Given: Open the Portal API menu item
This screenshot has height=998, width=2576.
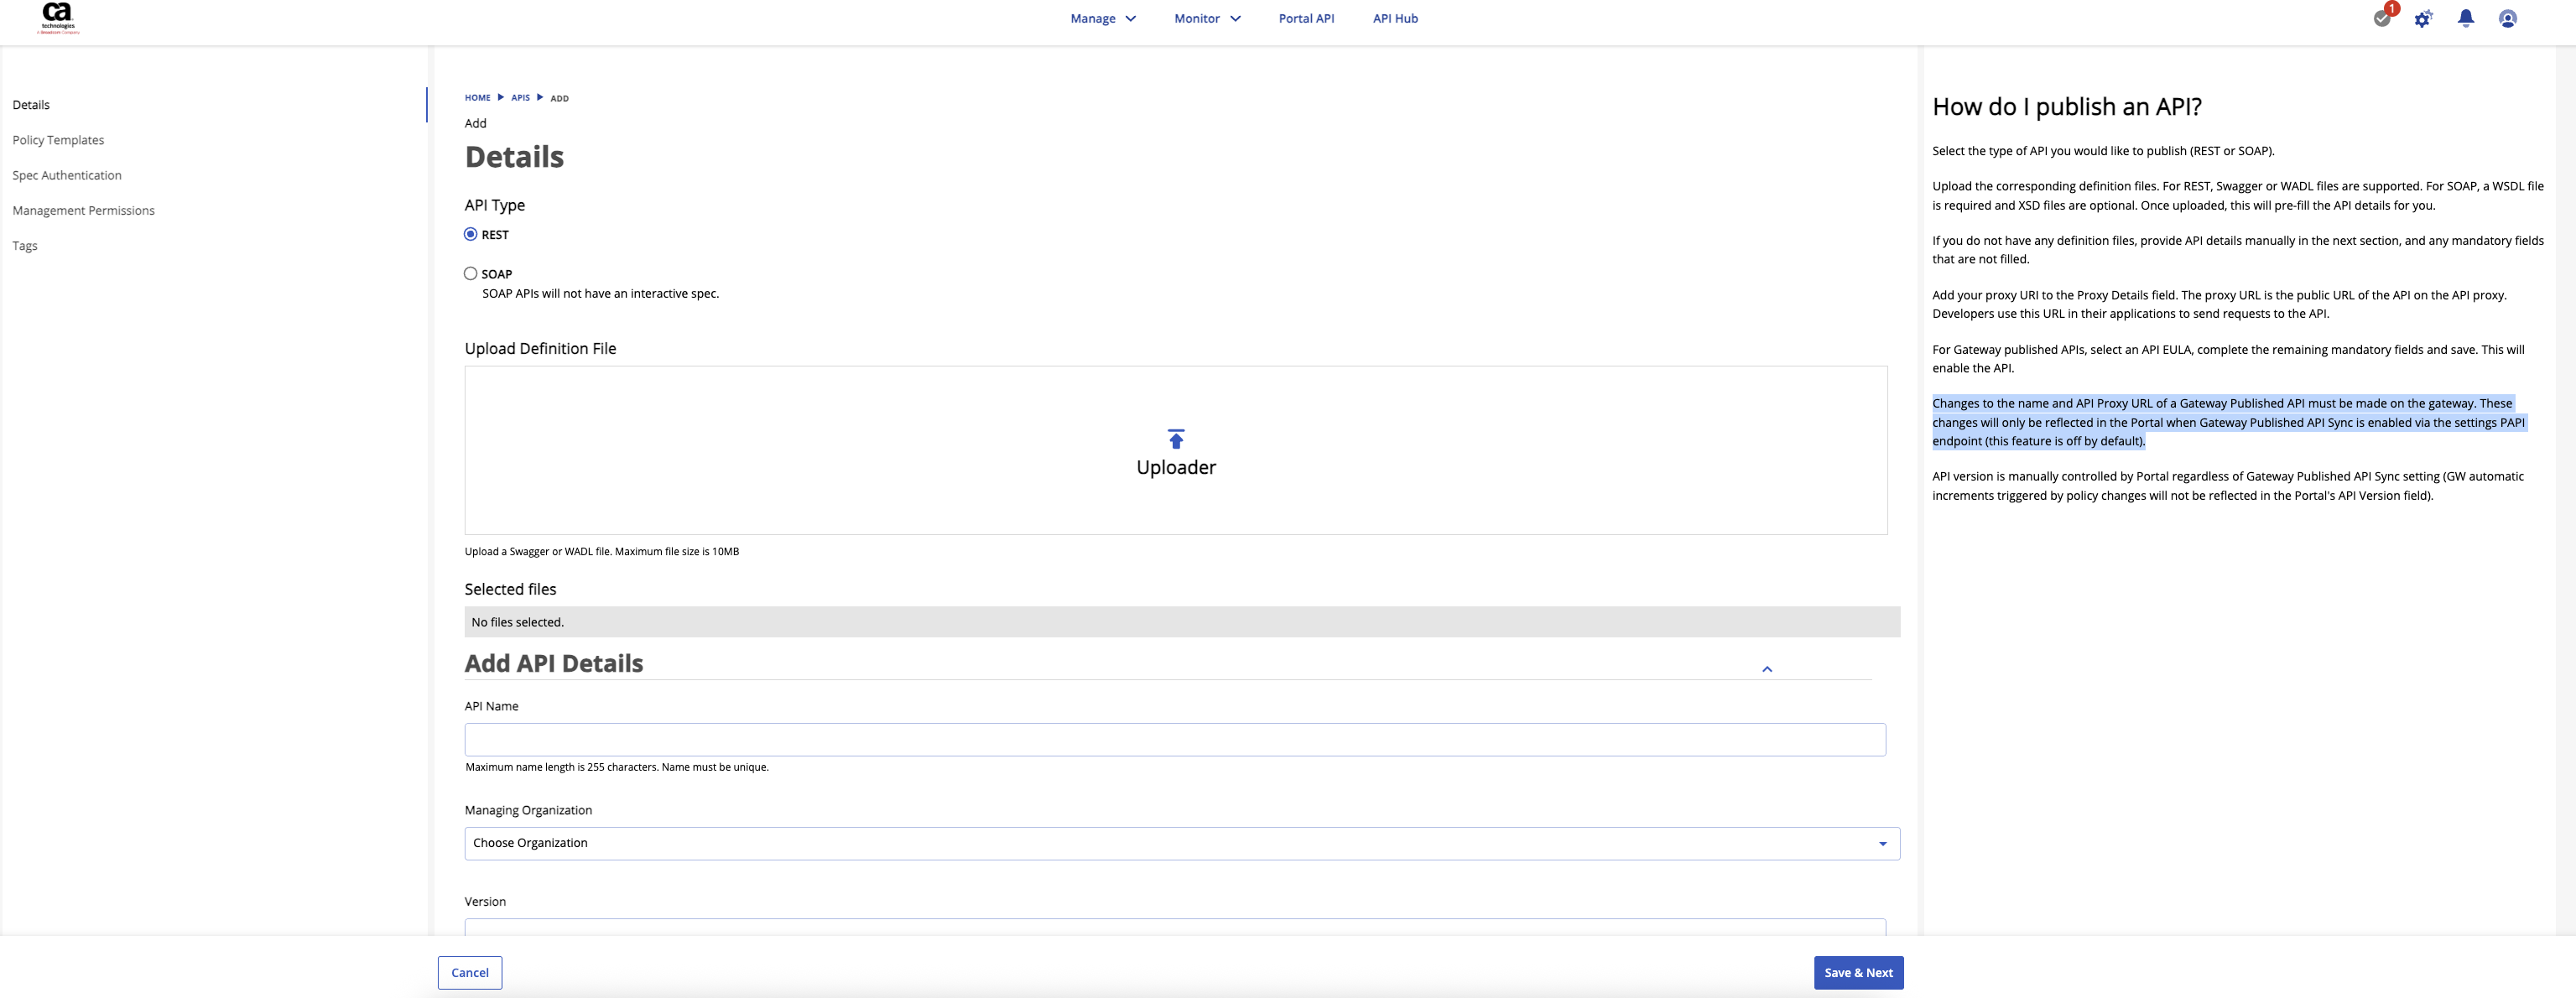Looking at the screenshot, I should point(1306,19).
